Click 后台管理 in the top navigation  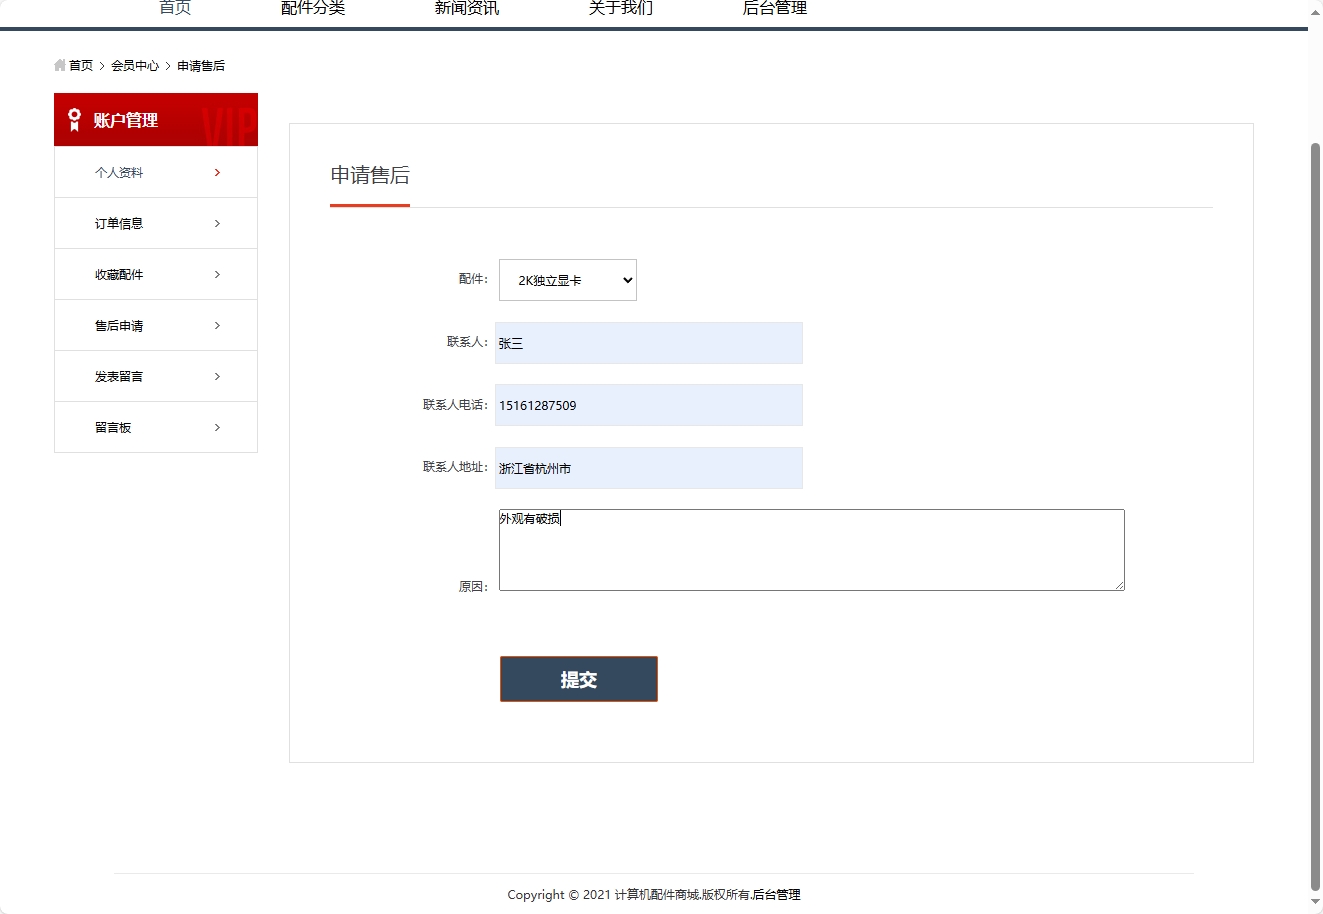click(x=773, y=7)
